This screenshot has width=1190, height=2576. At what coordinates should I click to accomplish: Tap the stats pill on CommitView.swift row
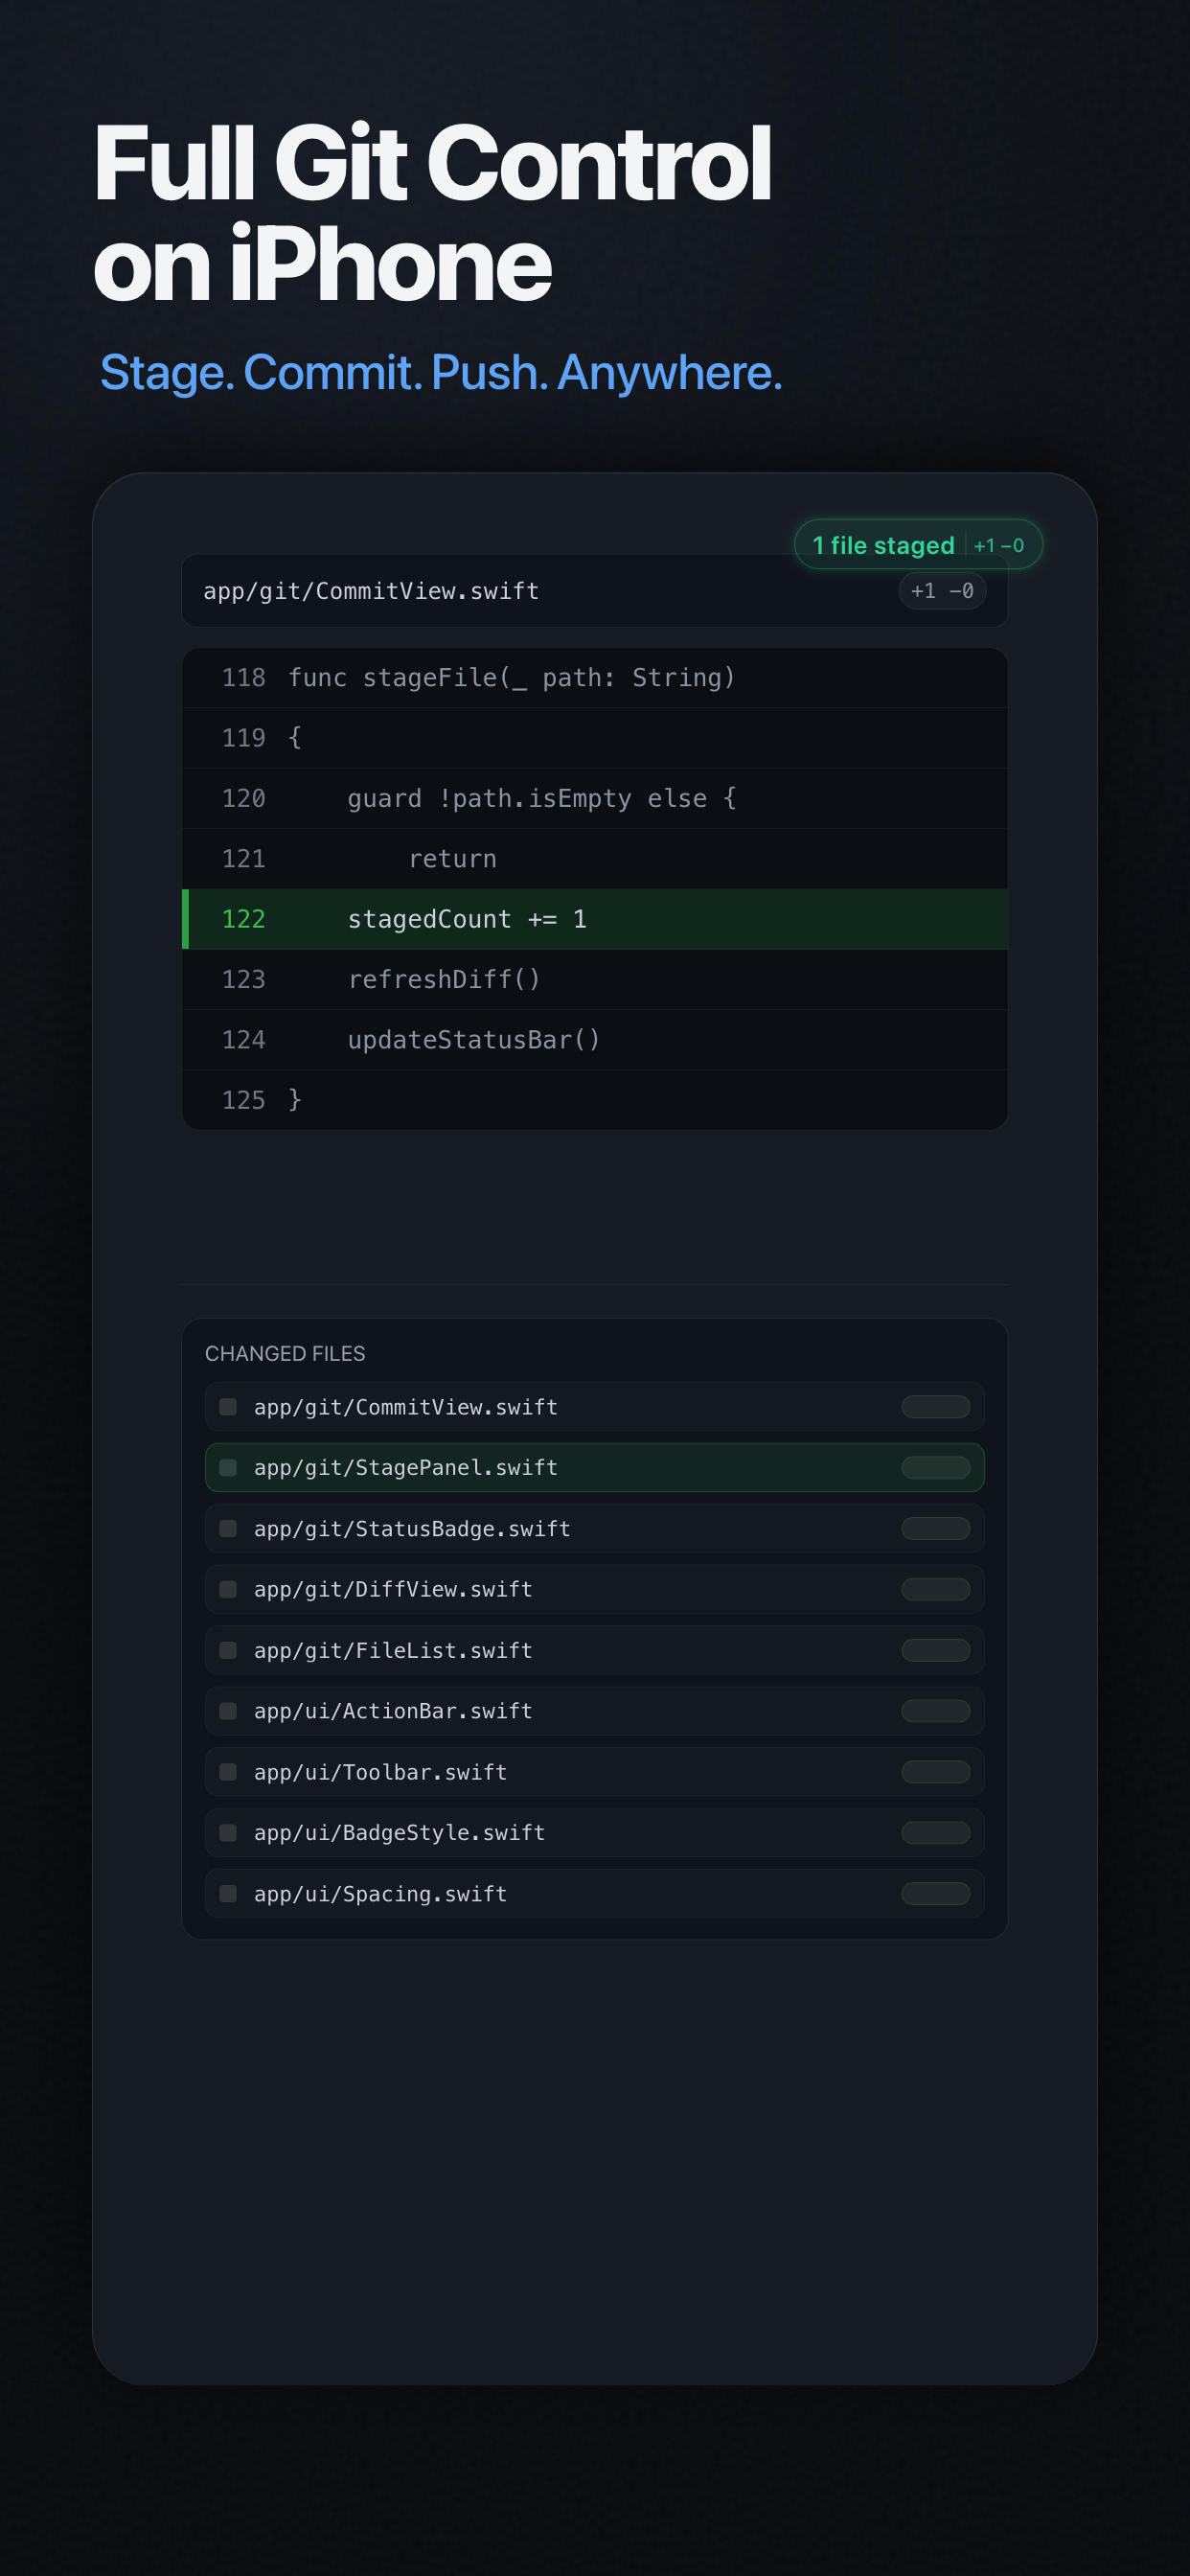pos(936,1407)
